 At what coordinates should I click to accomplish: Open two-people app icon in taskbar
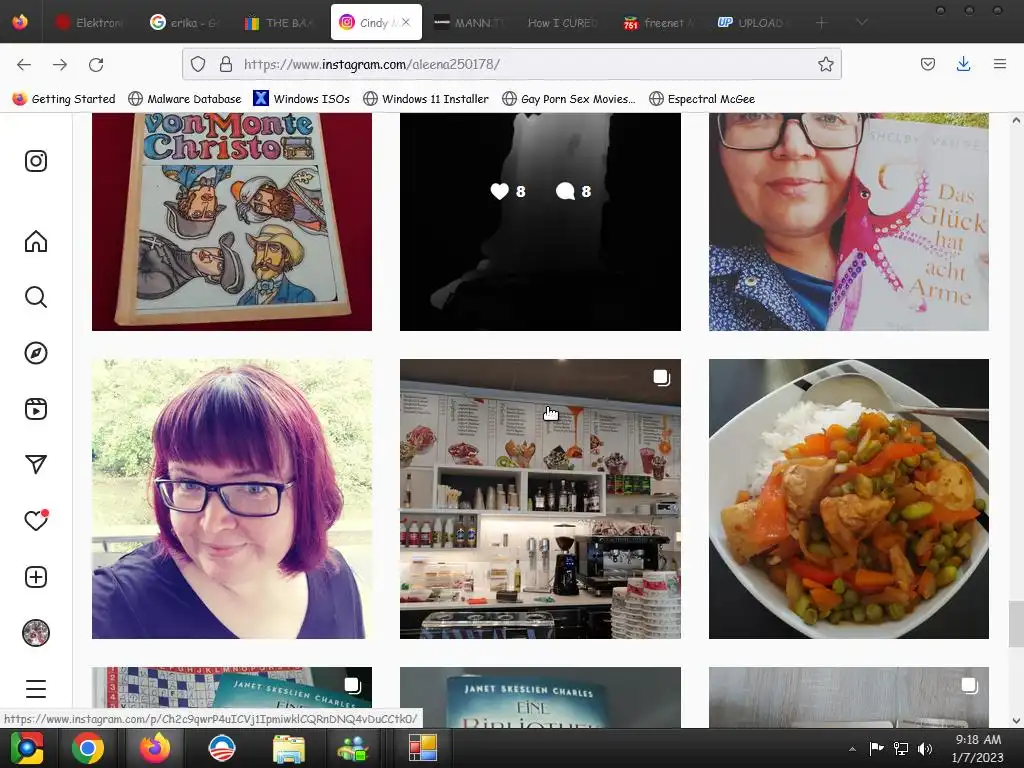[353, 748]
